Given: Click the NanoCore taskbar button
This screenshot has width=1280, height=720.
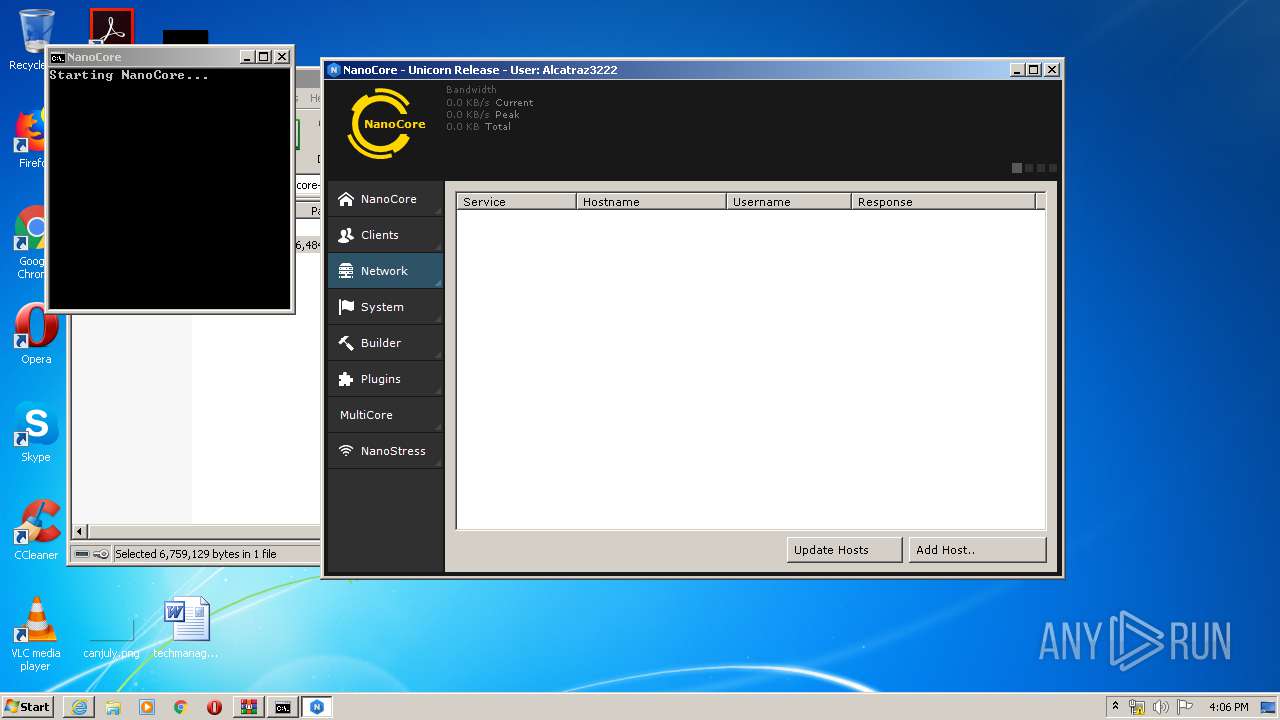Looking at the screenshot, I should pos(317,707).
